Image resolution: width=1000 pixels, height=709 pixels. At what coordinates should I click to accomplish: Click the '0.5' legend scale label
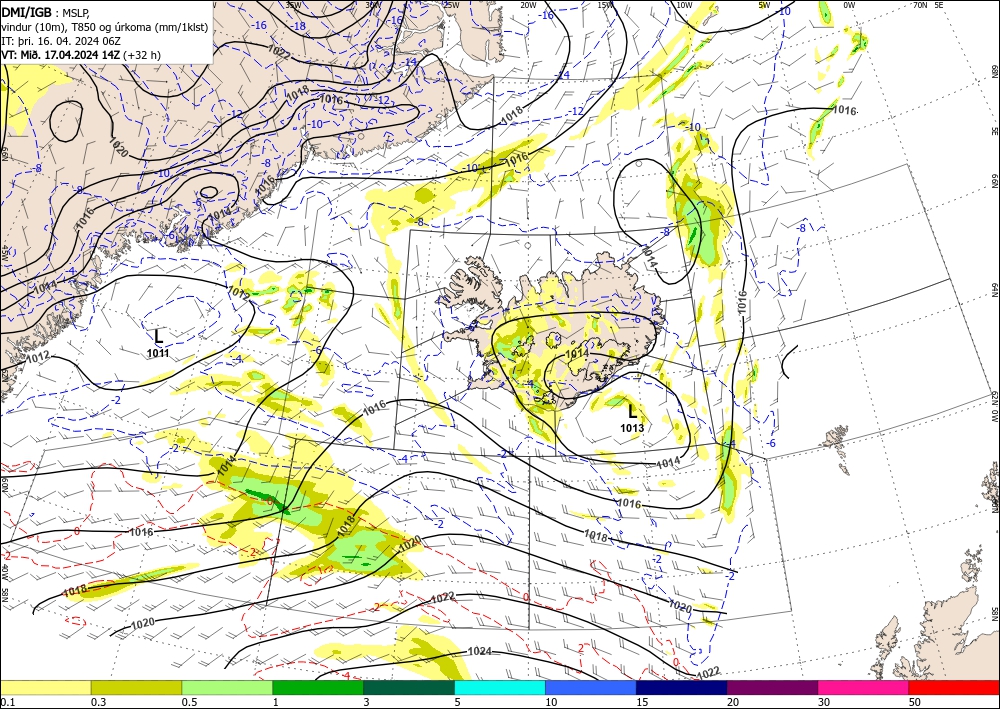tap(189, 702)
